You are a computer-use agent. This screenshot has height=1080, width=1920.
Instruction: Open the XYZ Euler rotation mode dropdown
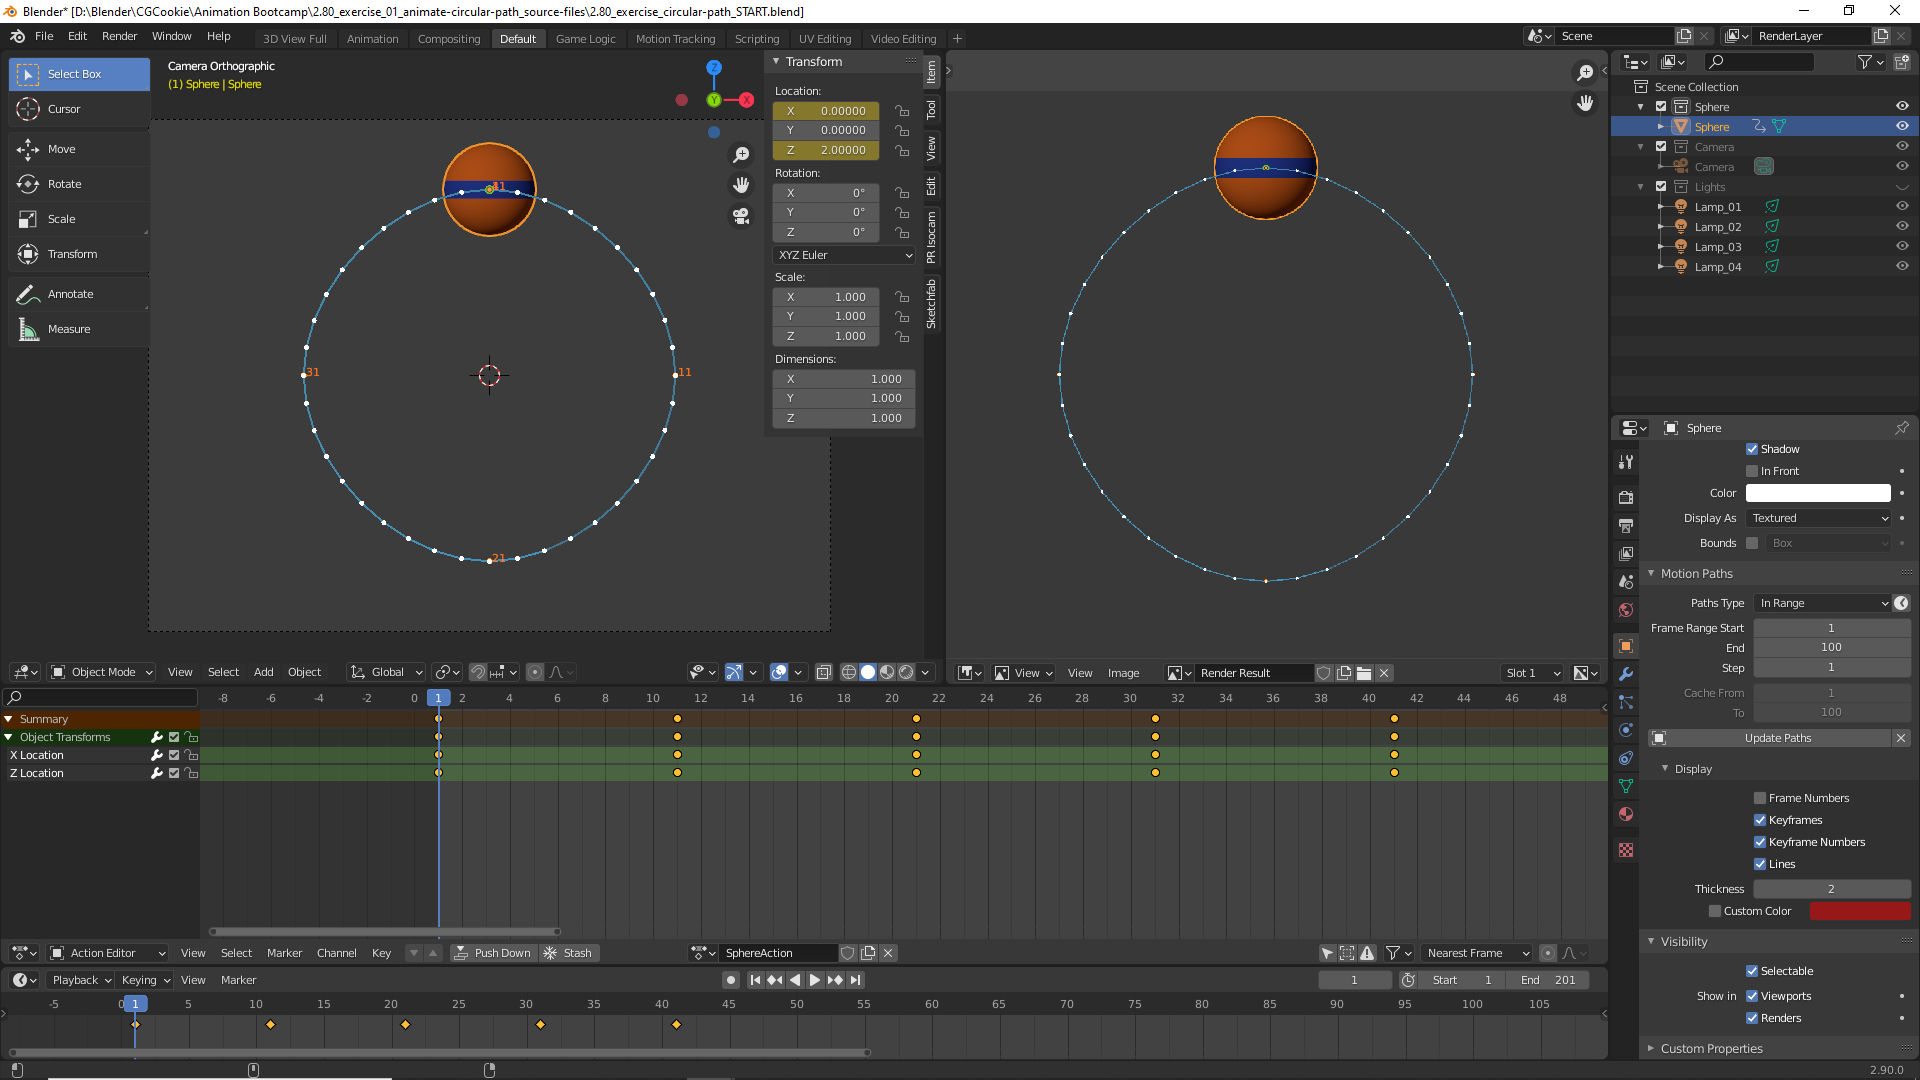click(x=843, y=255)
